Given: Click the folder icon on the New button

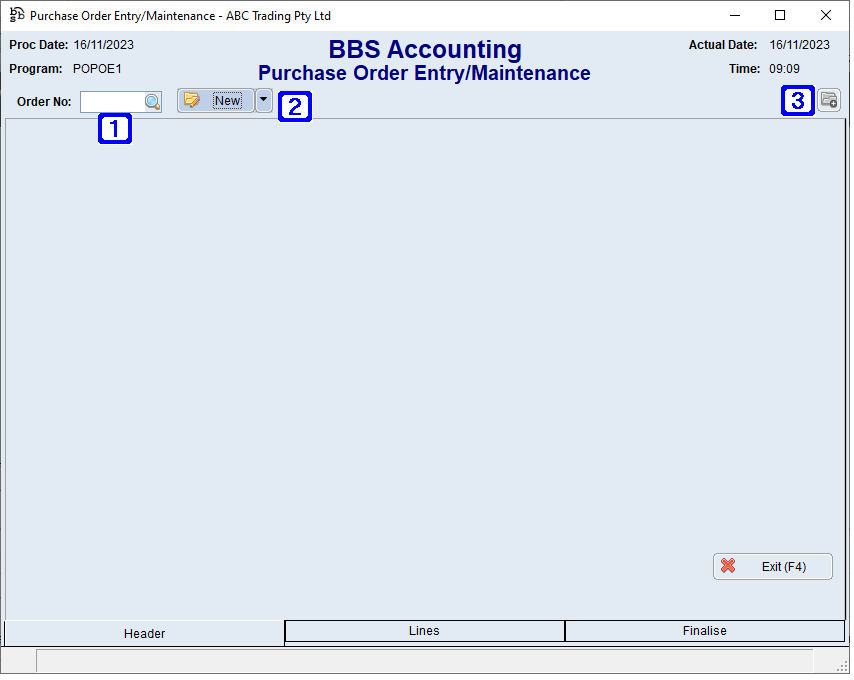Looking at the screenshot, I should 193,100.
